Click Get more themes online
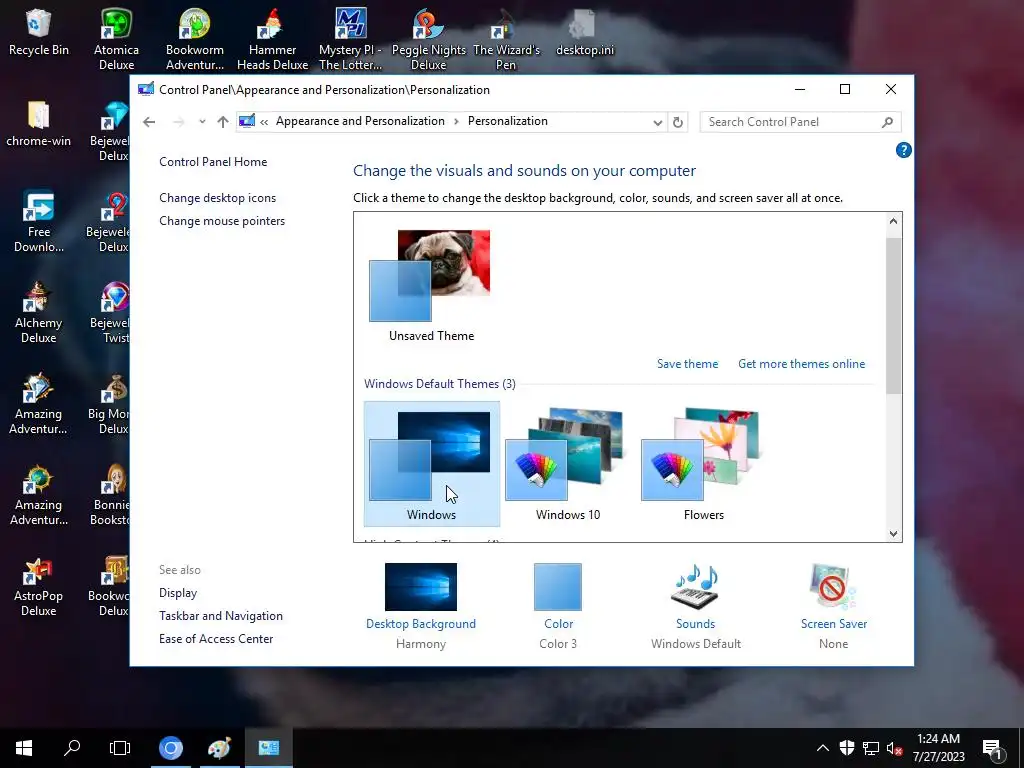1024x768 pixels. [x=801, y=364]
